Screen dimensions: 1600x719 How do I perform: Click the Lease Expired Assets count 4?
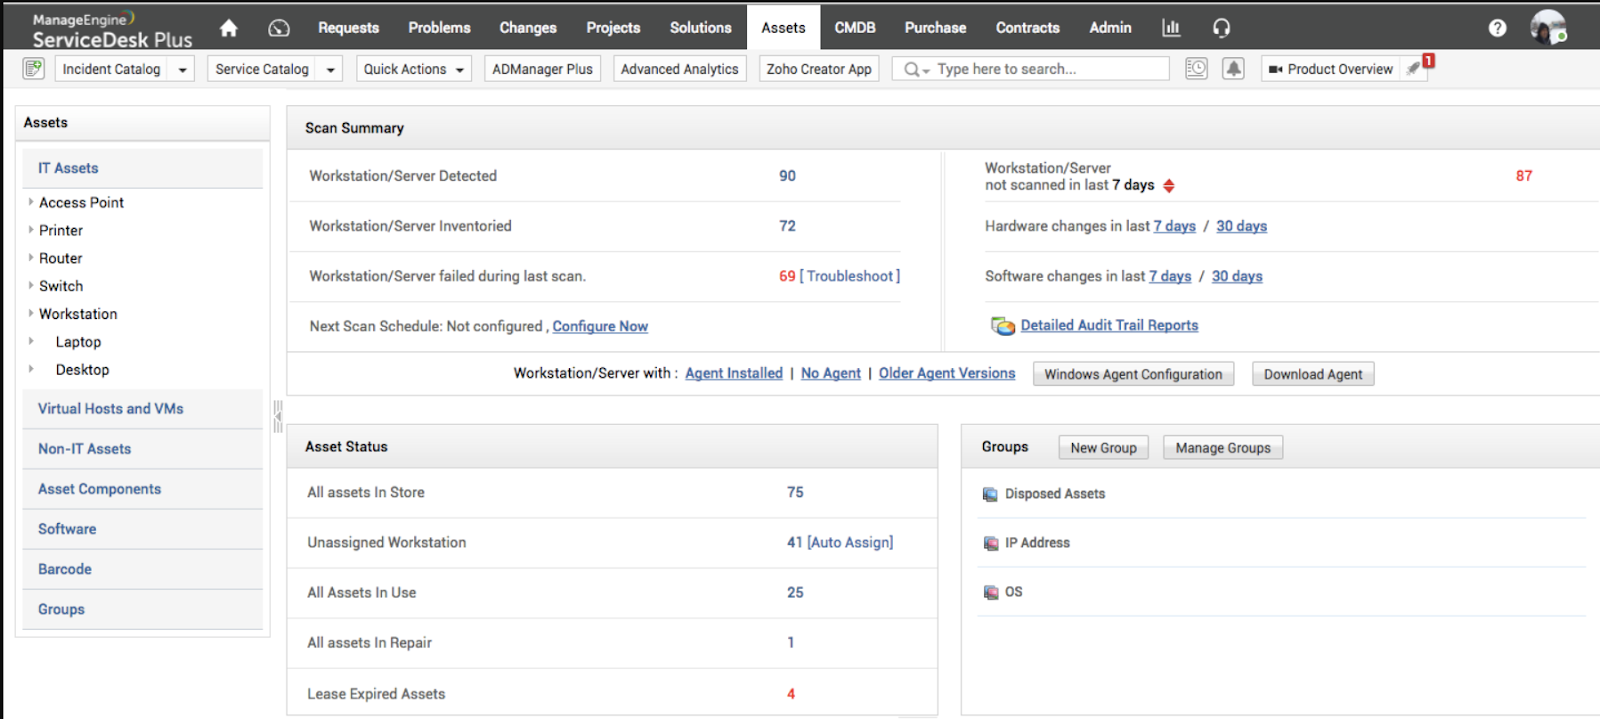click(x=791, y=694)
